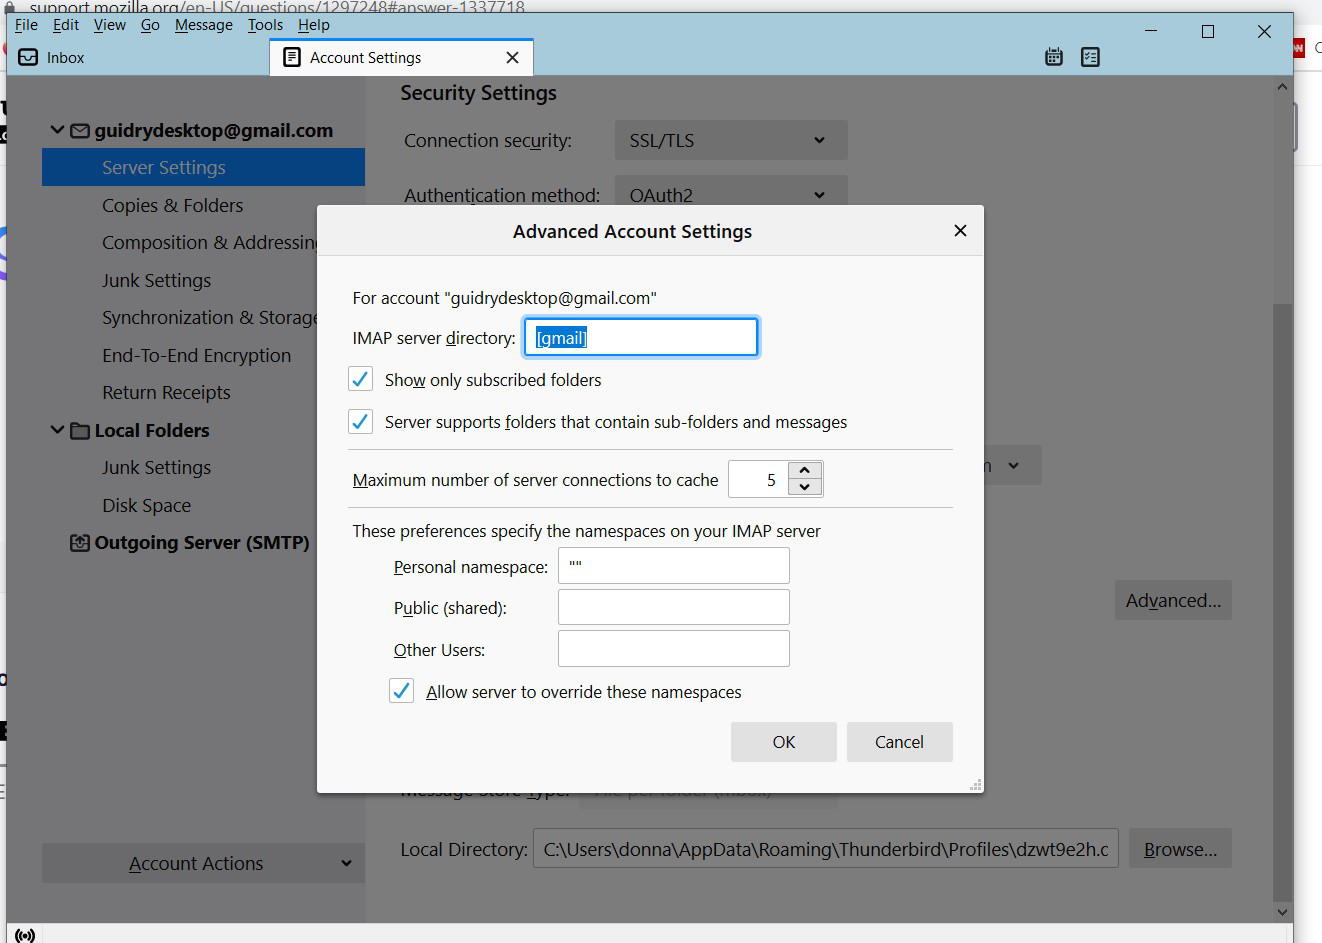
Task: Close the Account Settings tab
Action: (x=512, y=57)
